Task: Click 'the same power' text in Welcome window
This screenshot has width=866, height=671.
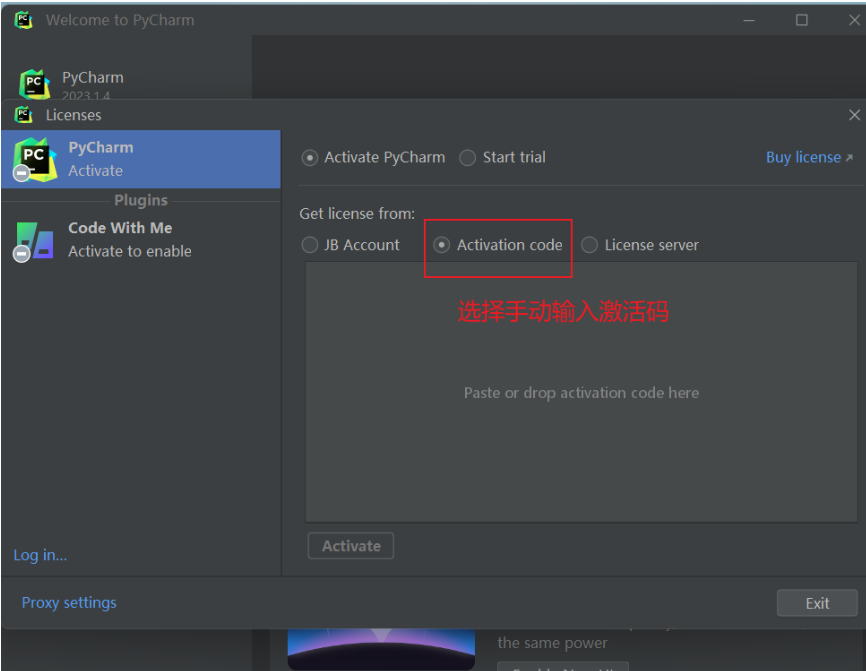Action: tap(552, 643)
